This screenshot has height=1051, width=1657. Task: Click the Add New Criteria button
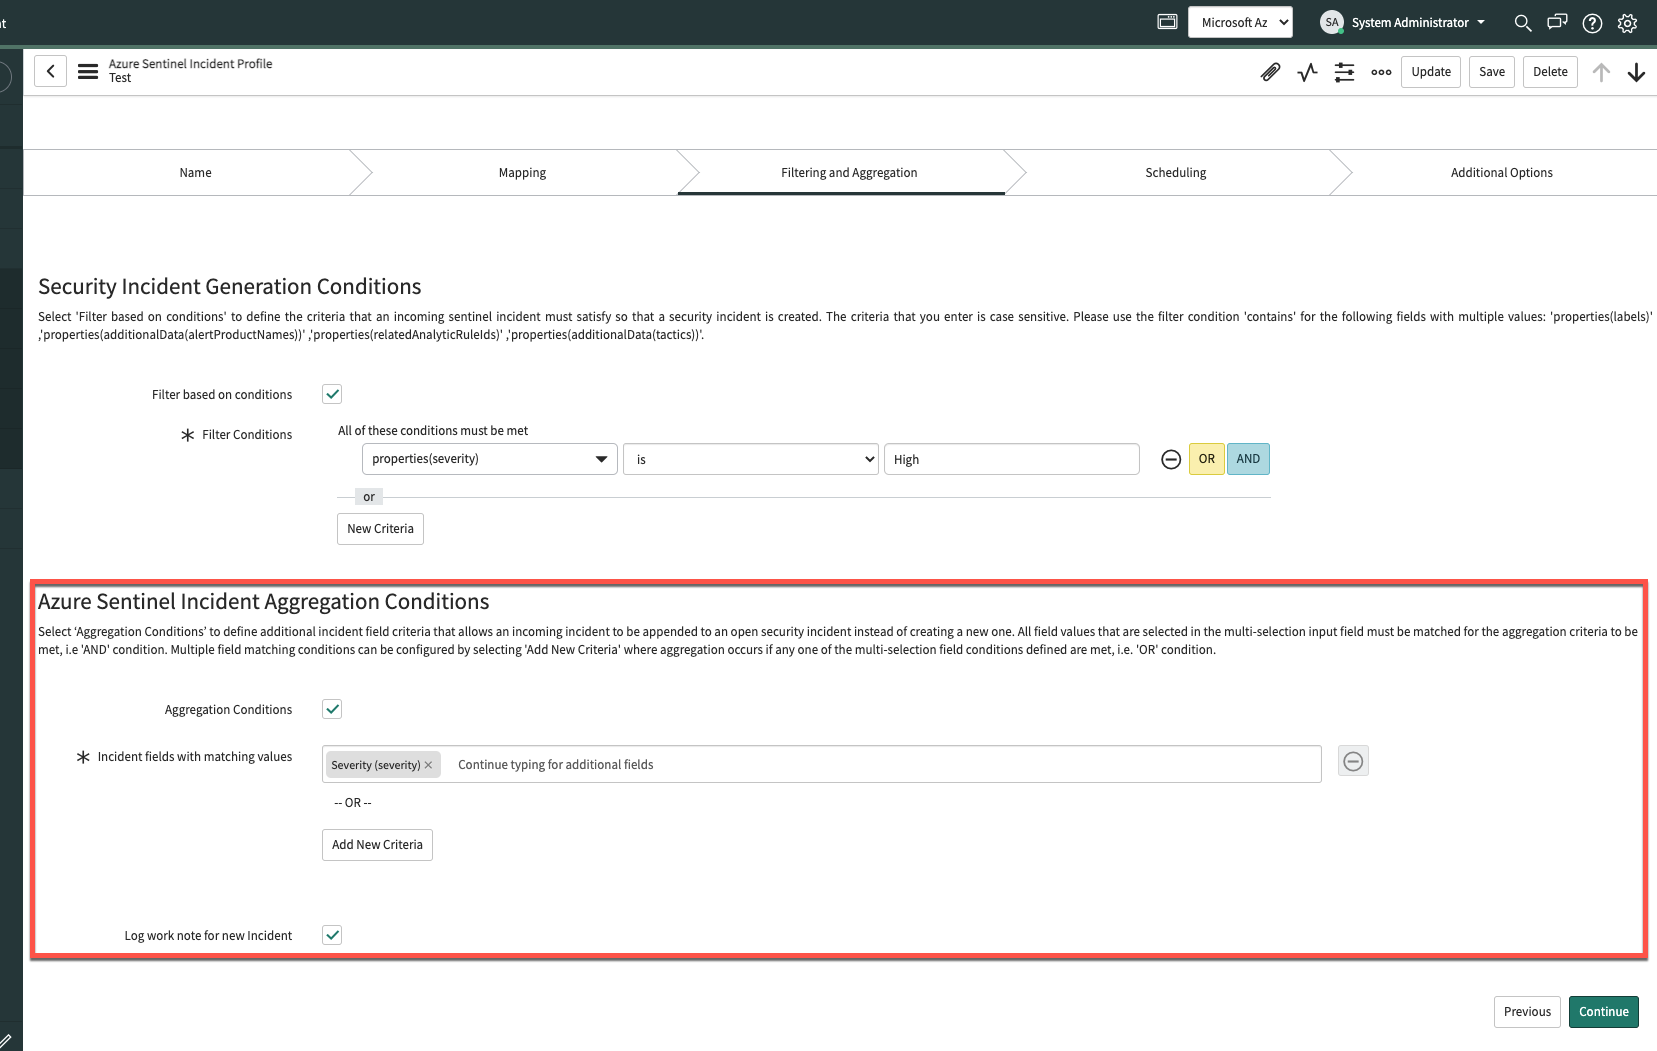pos(377,845)
